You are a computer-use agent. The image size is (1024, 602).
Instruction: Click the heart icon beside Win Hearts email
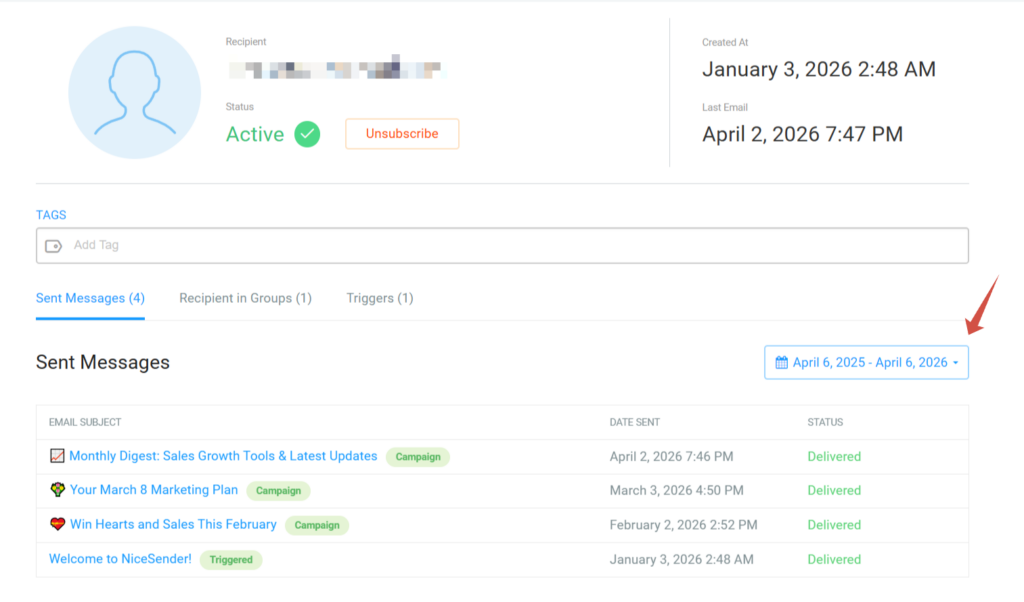click(57, 524)
